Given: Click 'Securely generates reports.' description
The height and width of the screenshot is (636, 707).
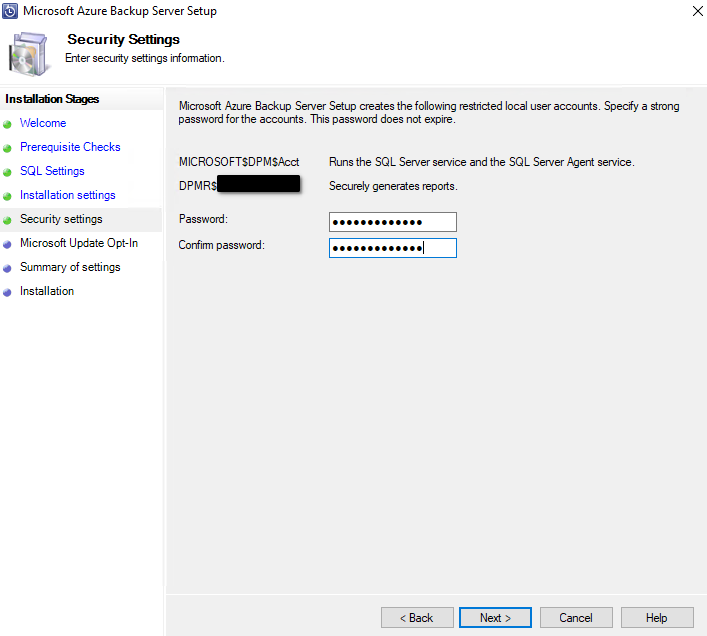Looking at the screenshot, I should point(393,186).
